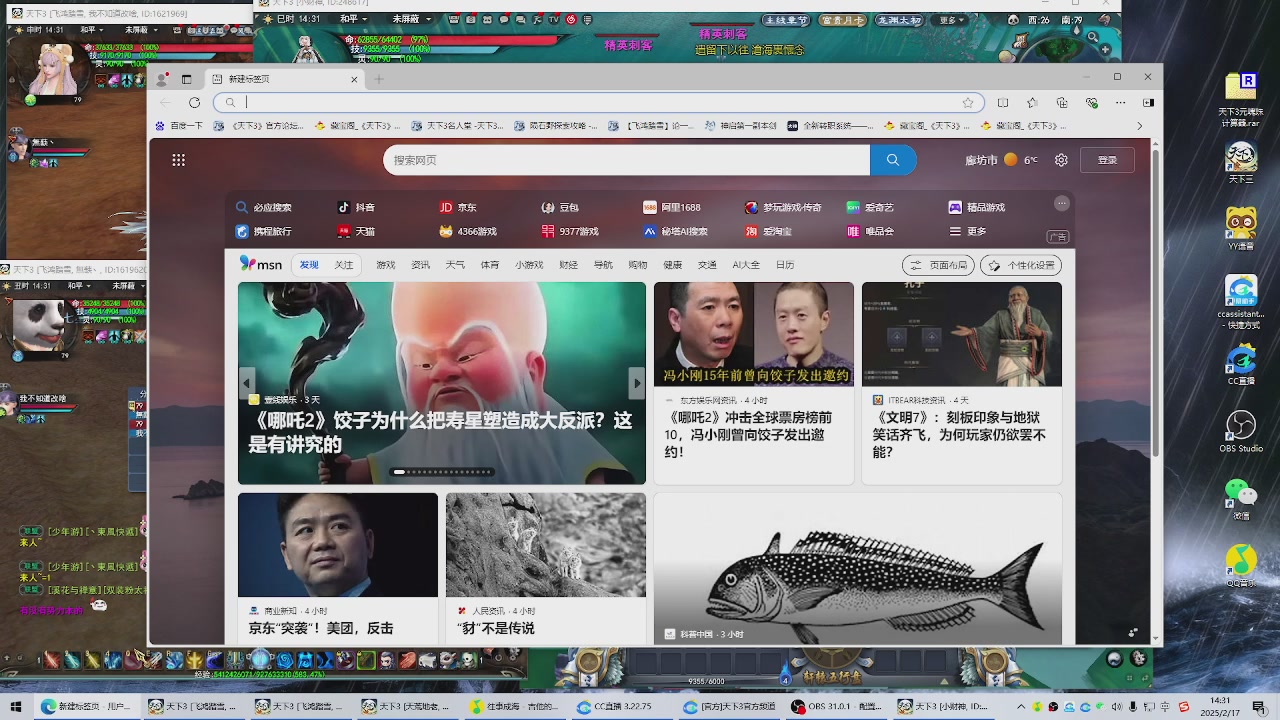Open 财经 feed tab

coord(568,265)
